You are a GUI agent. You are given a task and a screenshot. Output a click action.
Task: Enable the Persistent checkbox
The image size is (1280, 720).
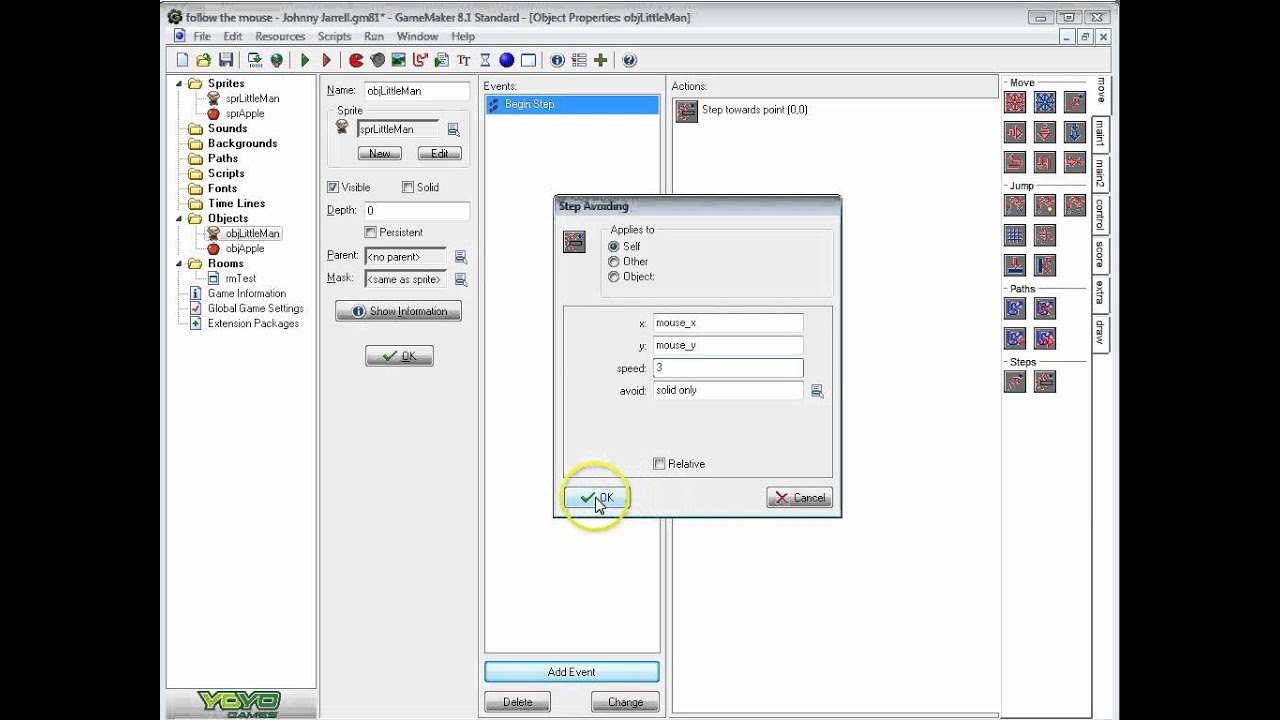click(371, 232)
